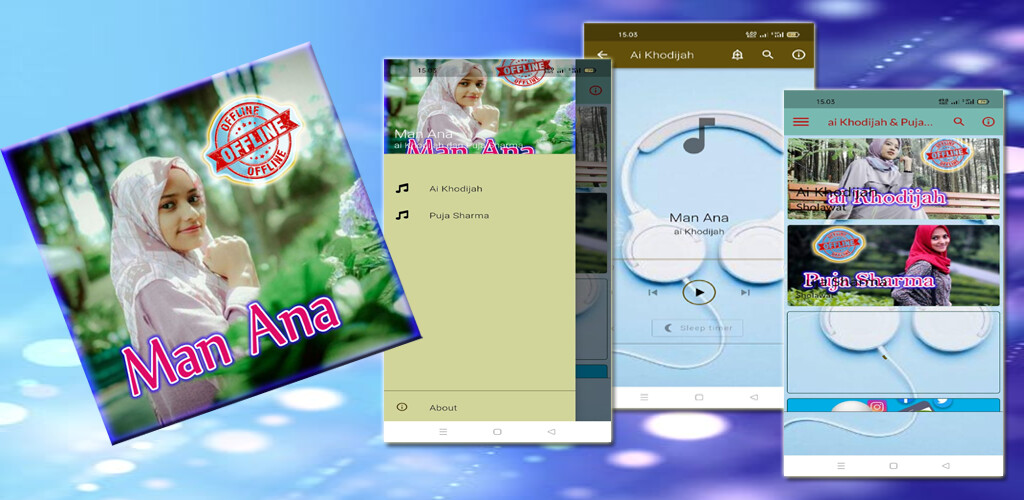Click info icon beside About
The width and height of the screenshot is (1024, 500).
(402, 407)
